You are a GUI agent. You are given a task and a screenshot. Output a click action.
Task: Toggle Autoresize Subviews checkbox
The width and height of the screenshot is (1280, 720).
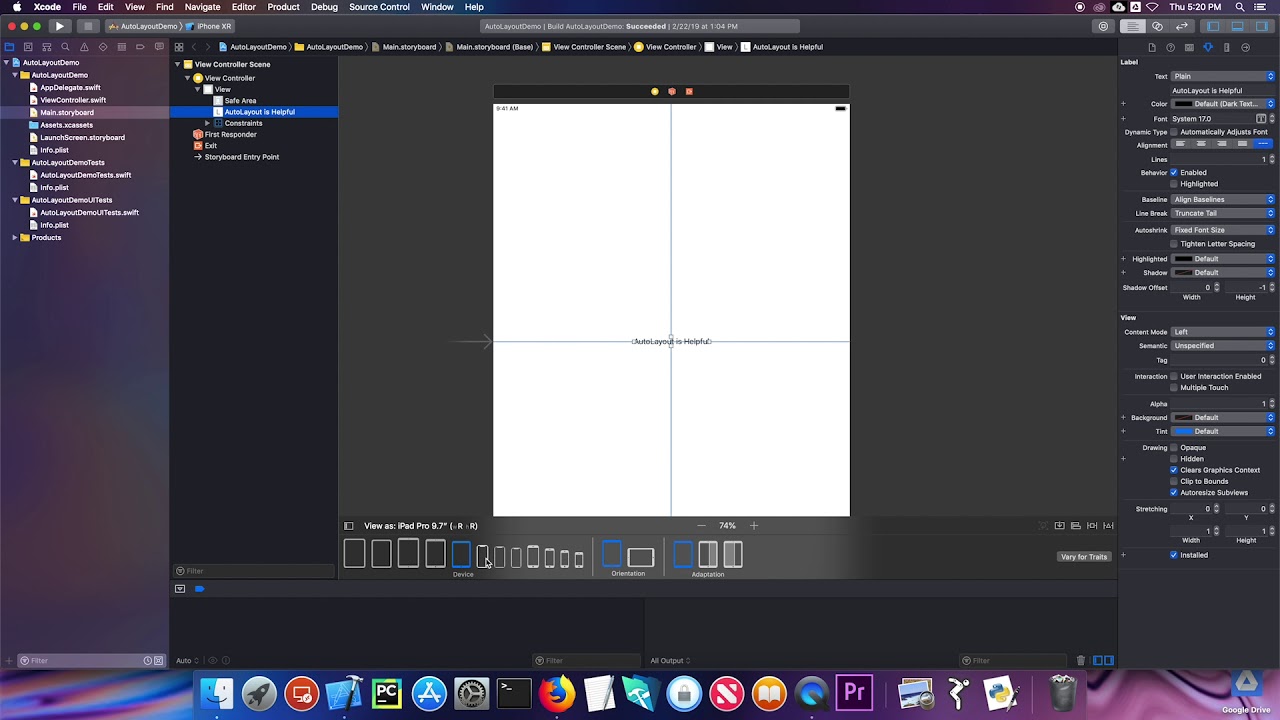tap(1174, 492)
